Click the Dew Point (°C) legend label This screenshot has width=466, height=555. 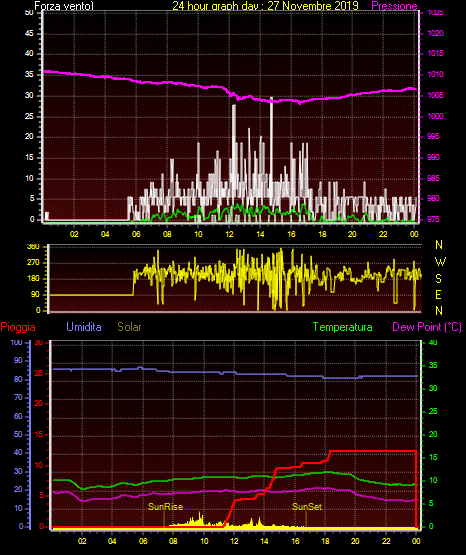[x=427, y=327]
